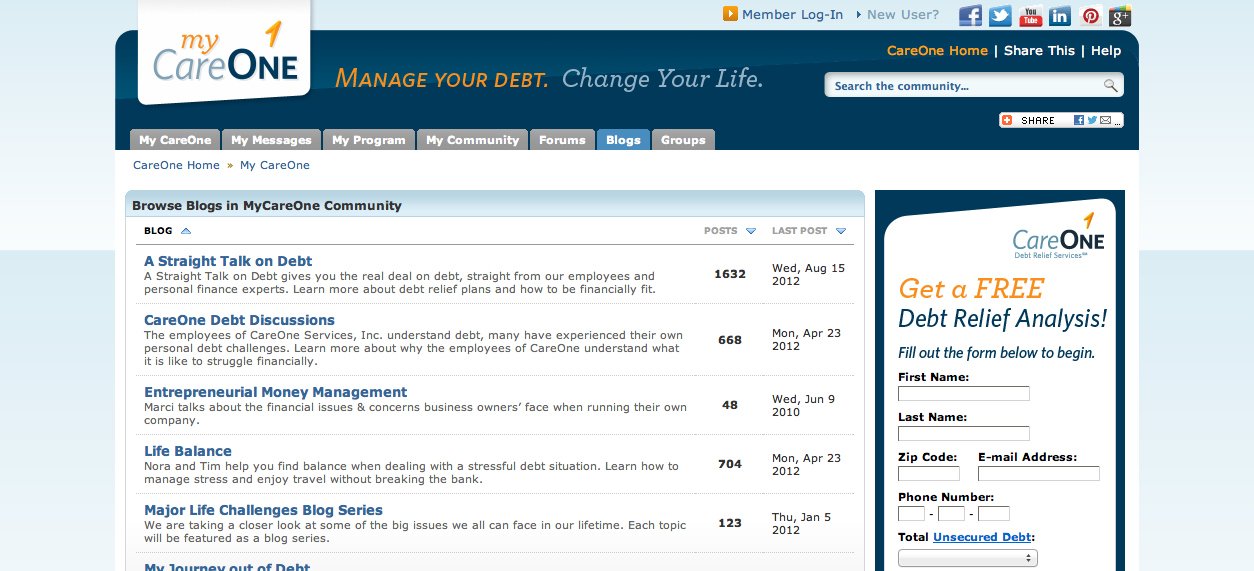Viewport: 1254px width, 571px height.
Task: Click the Last Name field
Action: 964,434
